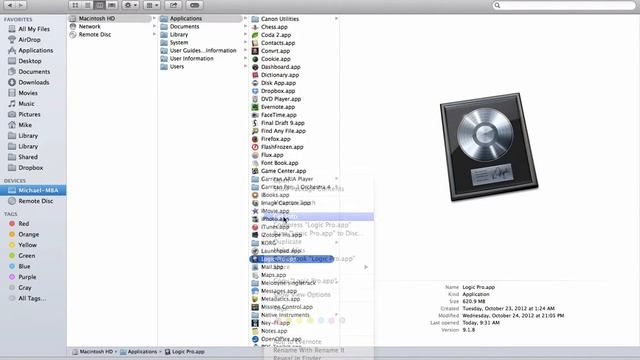The image size is (640, 360).
Task: Expand arrow next to Macintosh HD
Action: pos(154,18)
